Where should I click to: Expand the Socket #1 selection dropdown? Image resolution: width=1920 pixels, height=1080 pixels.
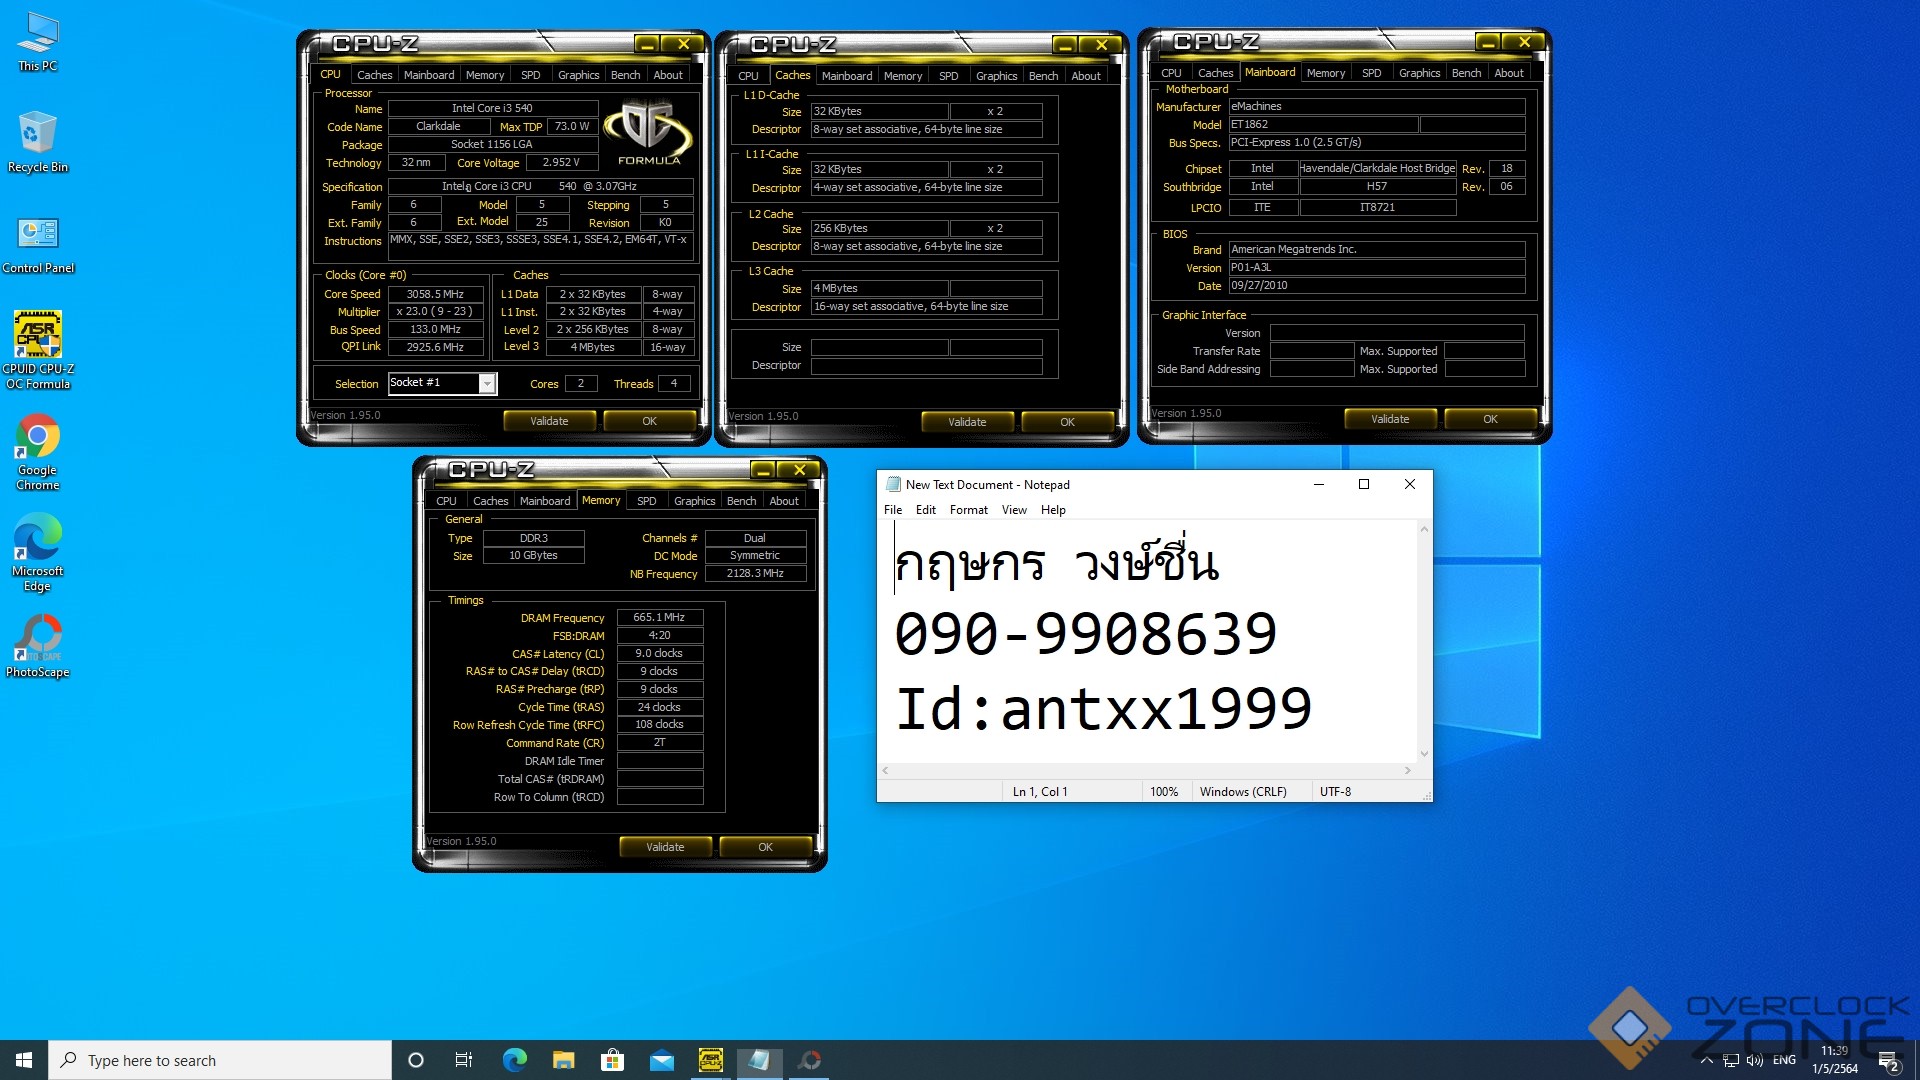tap(487, 384)
